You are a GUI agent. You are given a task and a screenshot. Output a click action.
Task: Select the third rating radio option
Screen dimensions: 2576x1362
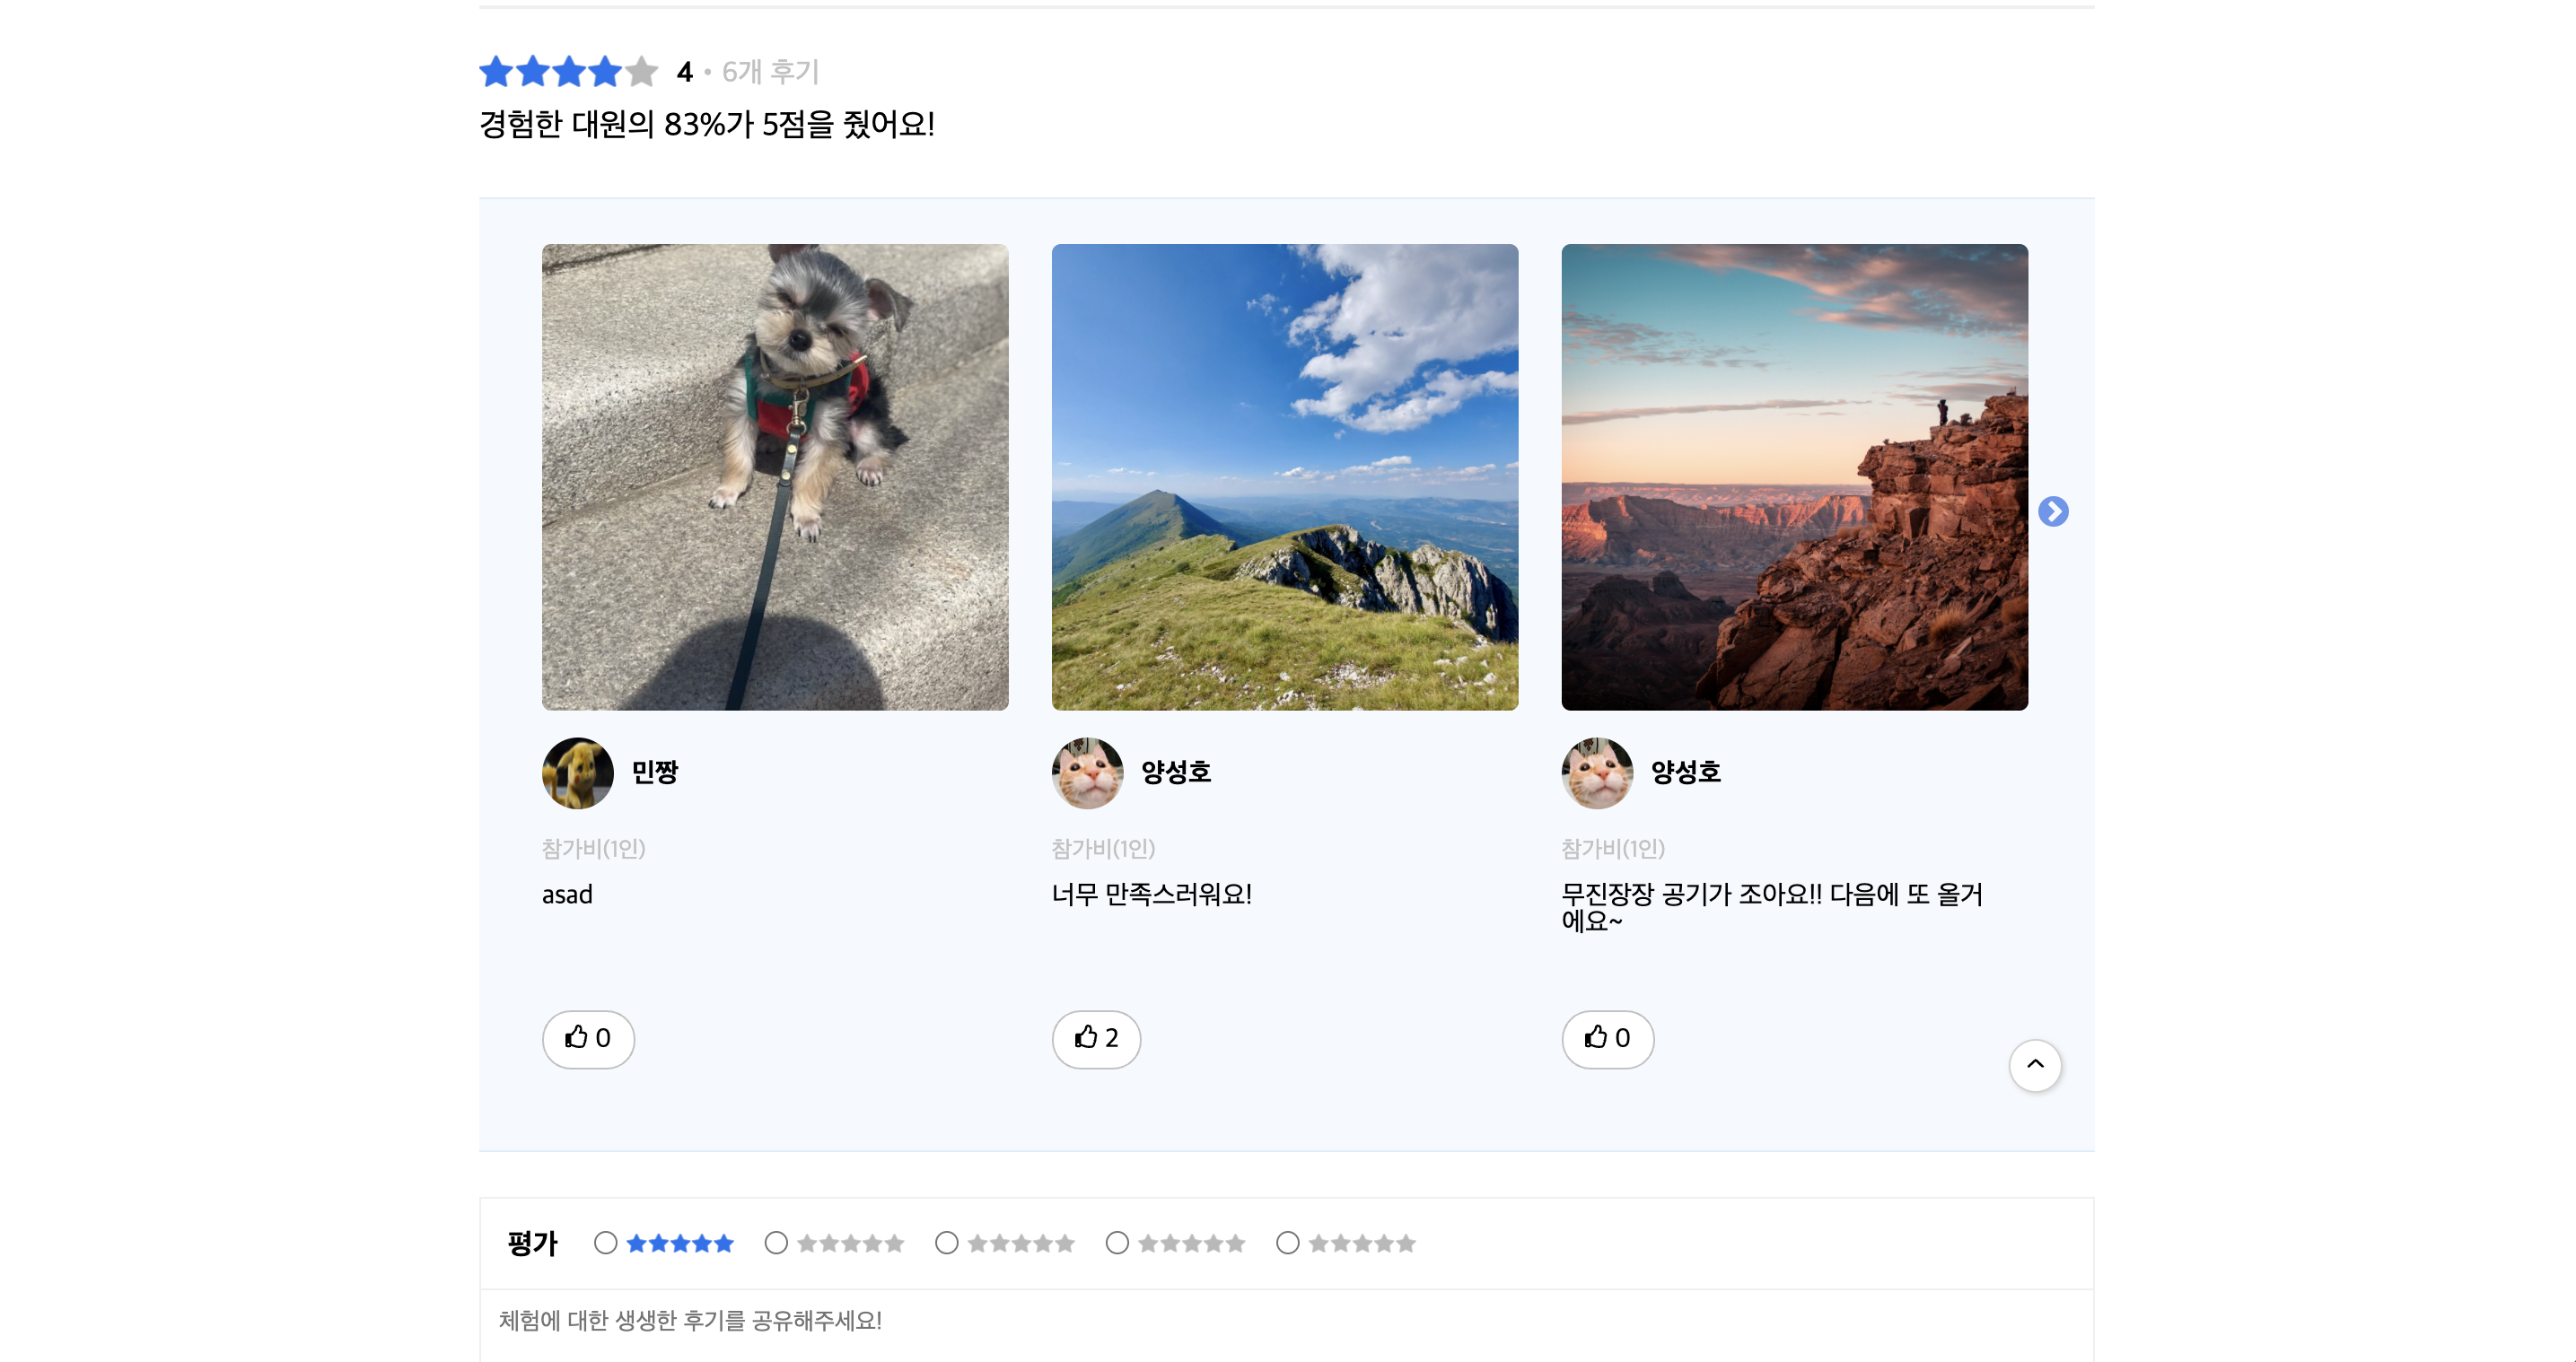pyautogui.click(x=946, y=1242)
